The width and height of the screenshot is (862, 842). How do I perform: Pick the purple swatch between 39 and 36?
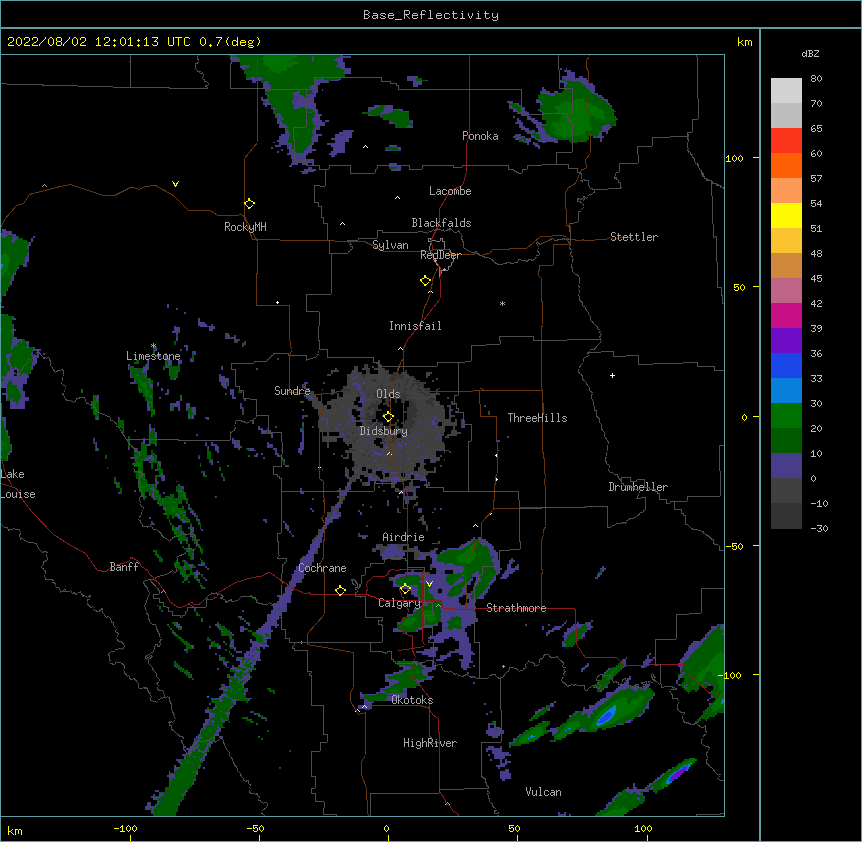coord(786,341)
